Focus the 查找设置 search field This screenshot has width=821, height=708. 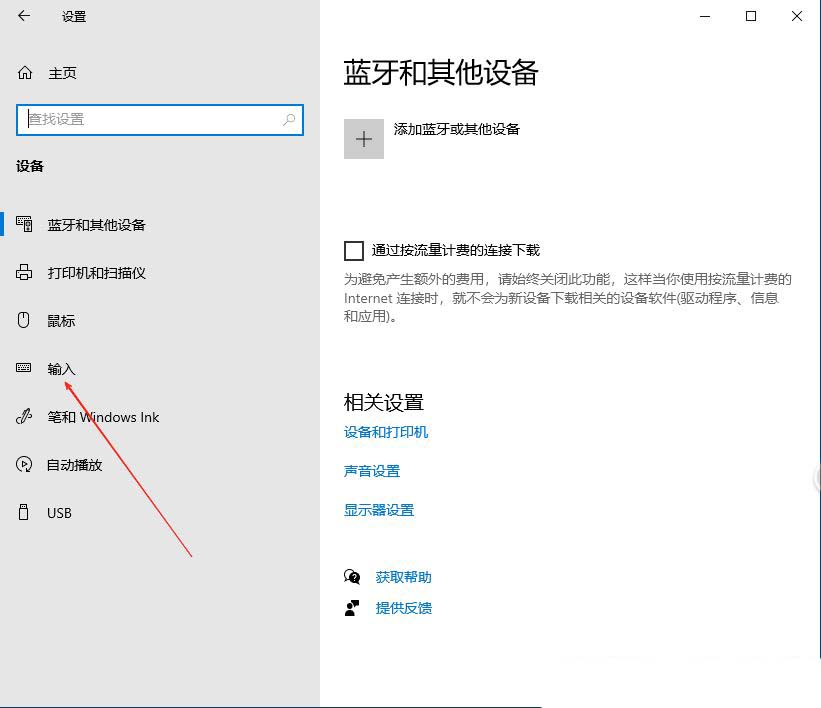point(150,119)
